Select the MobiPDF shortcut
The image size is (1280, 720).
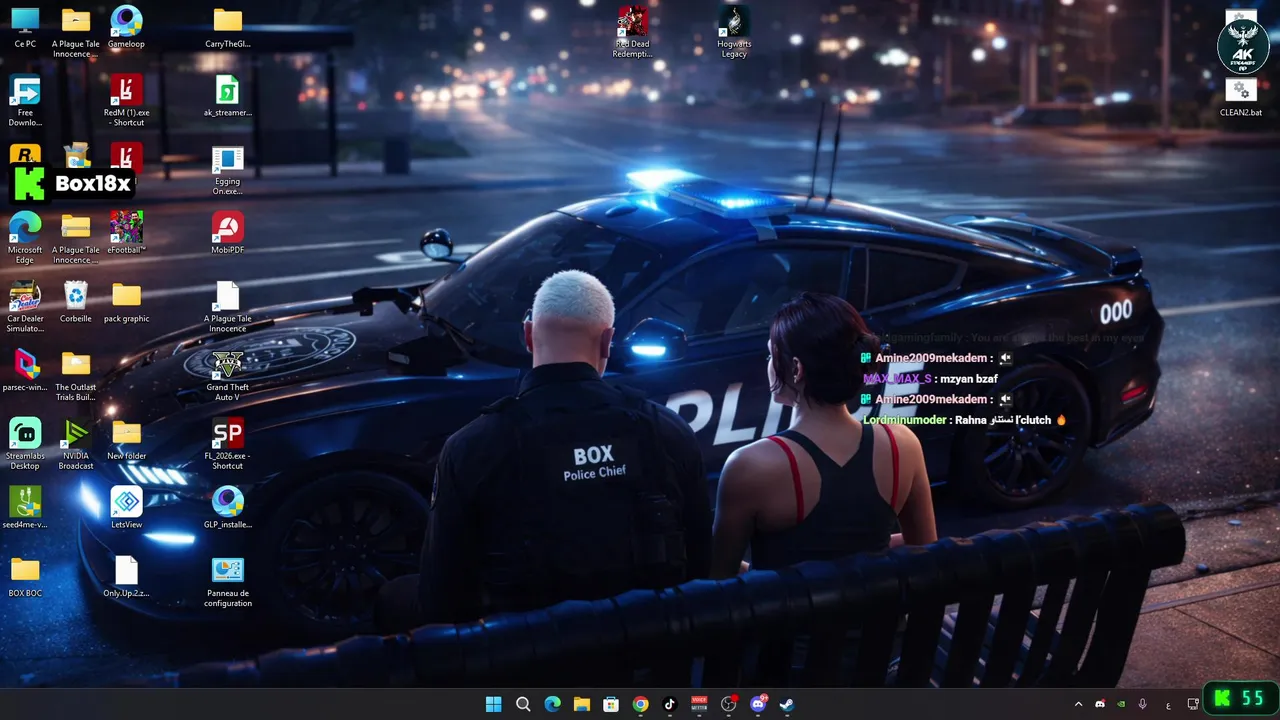point(227,233)
